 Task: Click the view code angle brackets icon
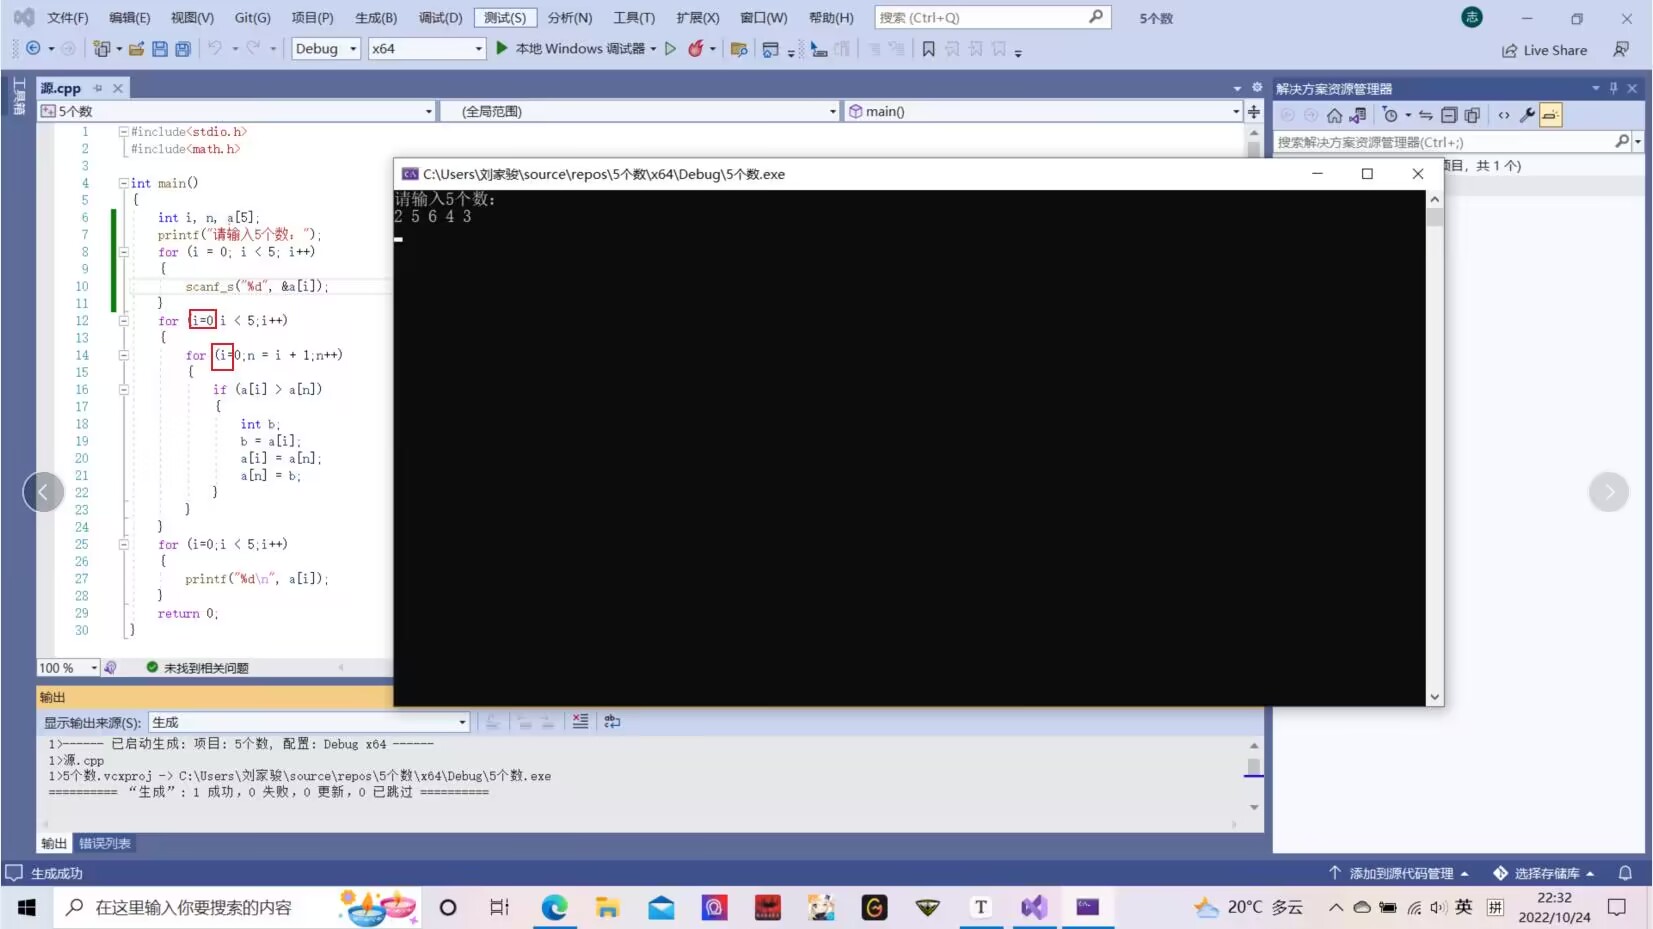(x=1504, y=115)
